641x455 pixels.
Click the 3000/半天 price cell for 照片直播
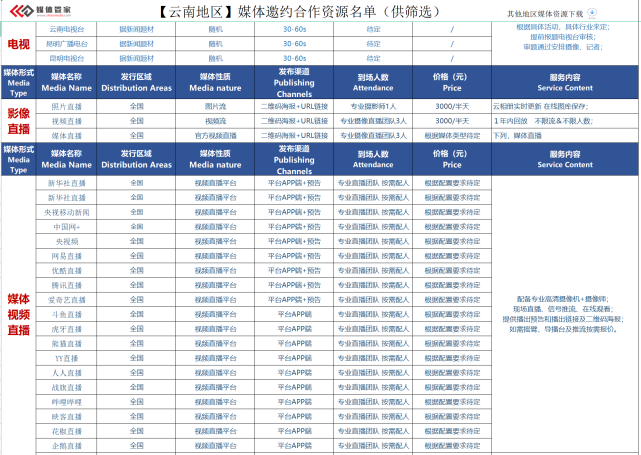pos(446,105)
